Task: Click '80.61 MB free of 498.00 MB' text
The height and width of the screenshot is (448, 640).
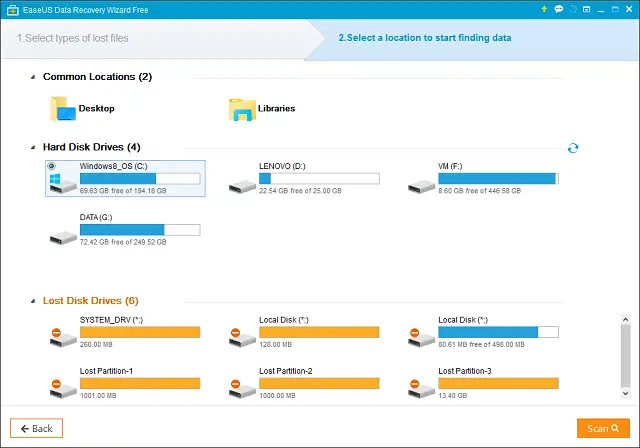Action: click(481, 344)
